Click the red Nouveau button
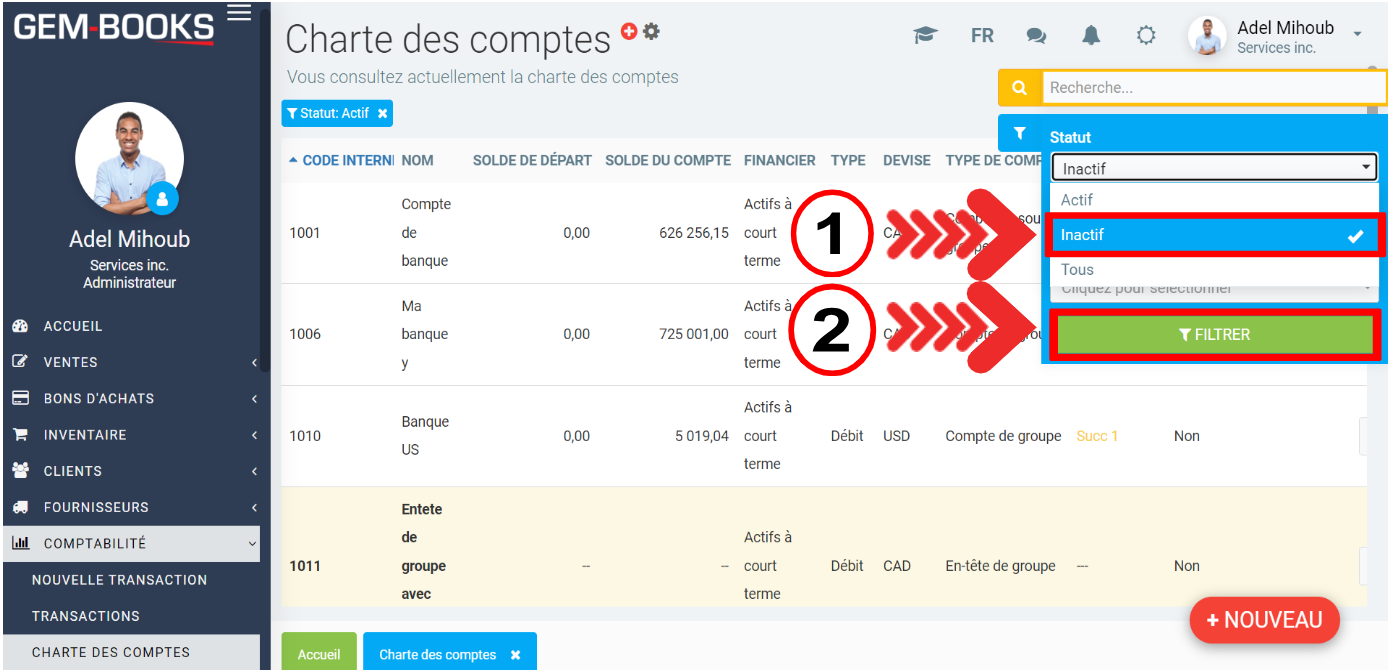This screenshot has width=1392, height=670. 1263,620
